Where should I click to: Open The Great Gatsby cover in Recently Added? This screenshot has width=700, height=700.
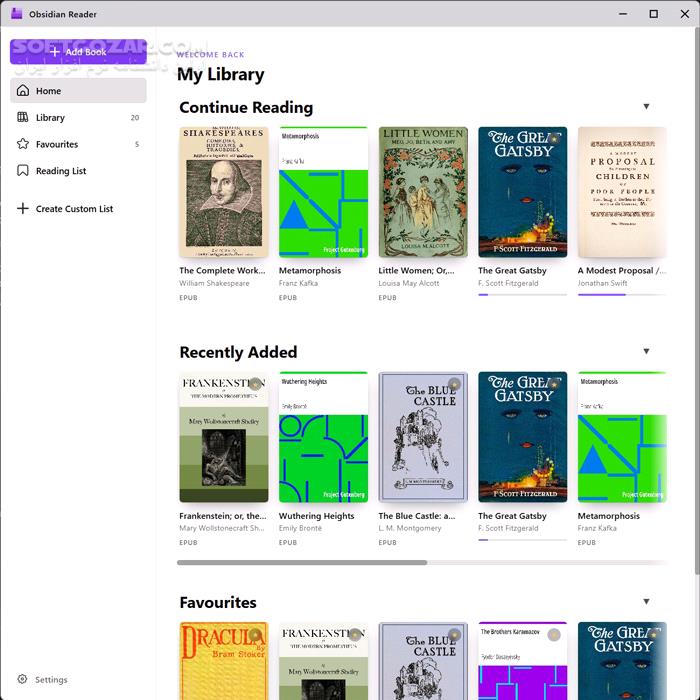click(x=522, y=437)
